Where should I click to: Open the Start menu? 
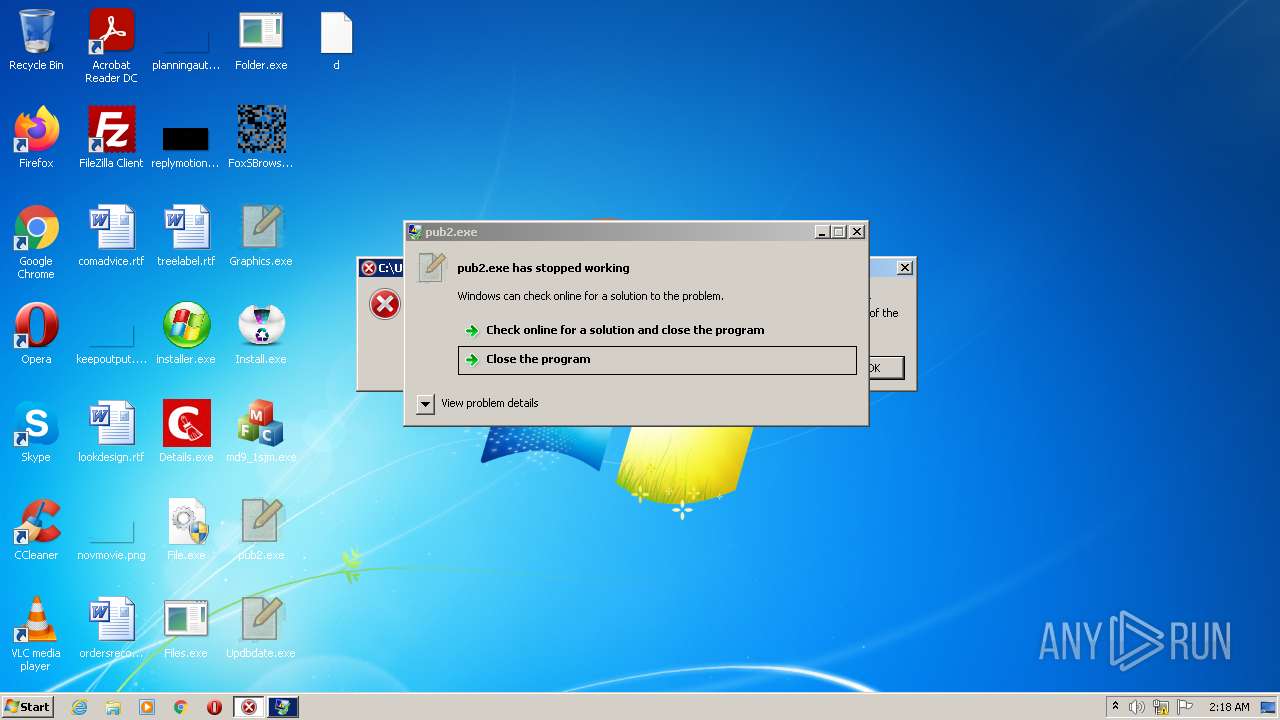(x=27, y=707)
